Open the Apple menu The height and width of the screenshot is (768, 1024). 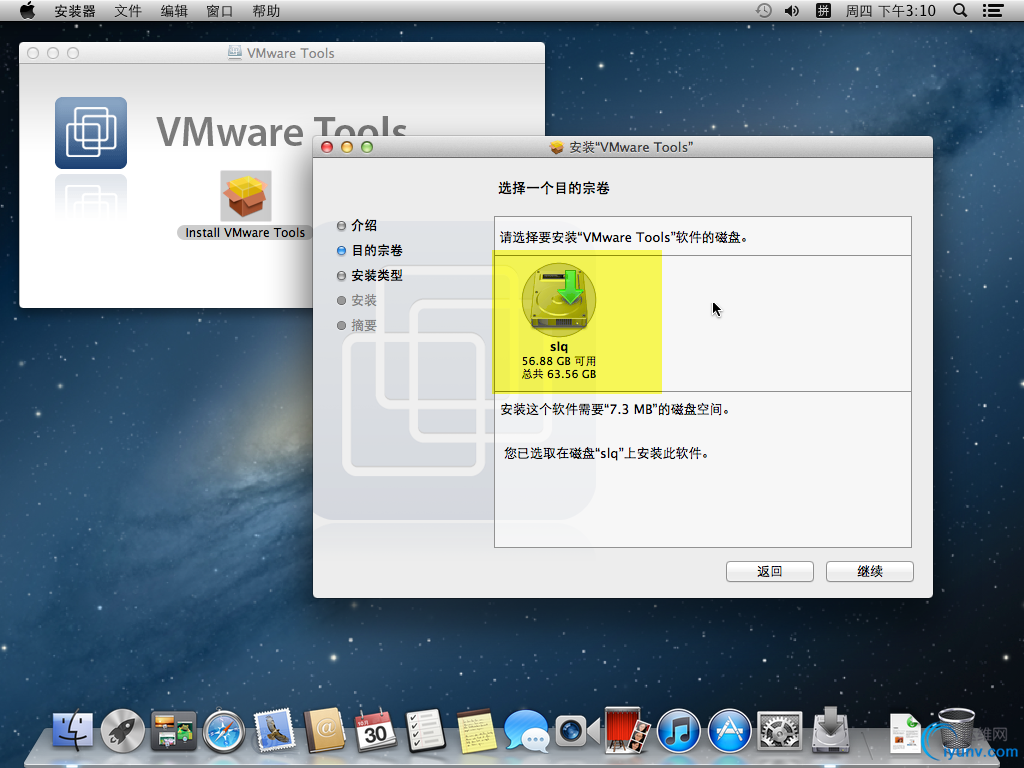[27, 10]
